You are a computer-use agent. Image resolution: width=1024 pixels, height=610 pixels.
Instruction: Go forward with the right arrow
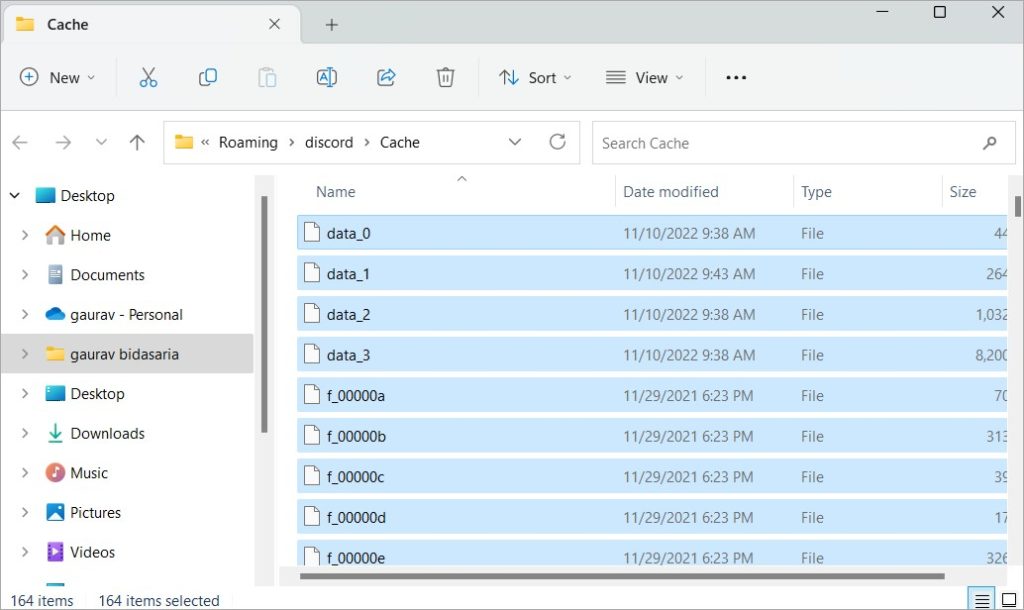click(63, 142)
